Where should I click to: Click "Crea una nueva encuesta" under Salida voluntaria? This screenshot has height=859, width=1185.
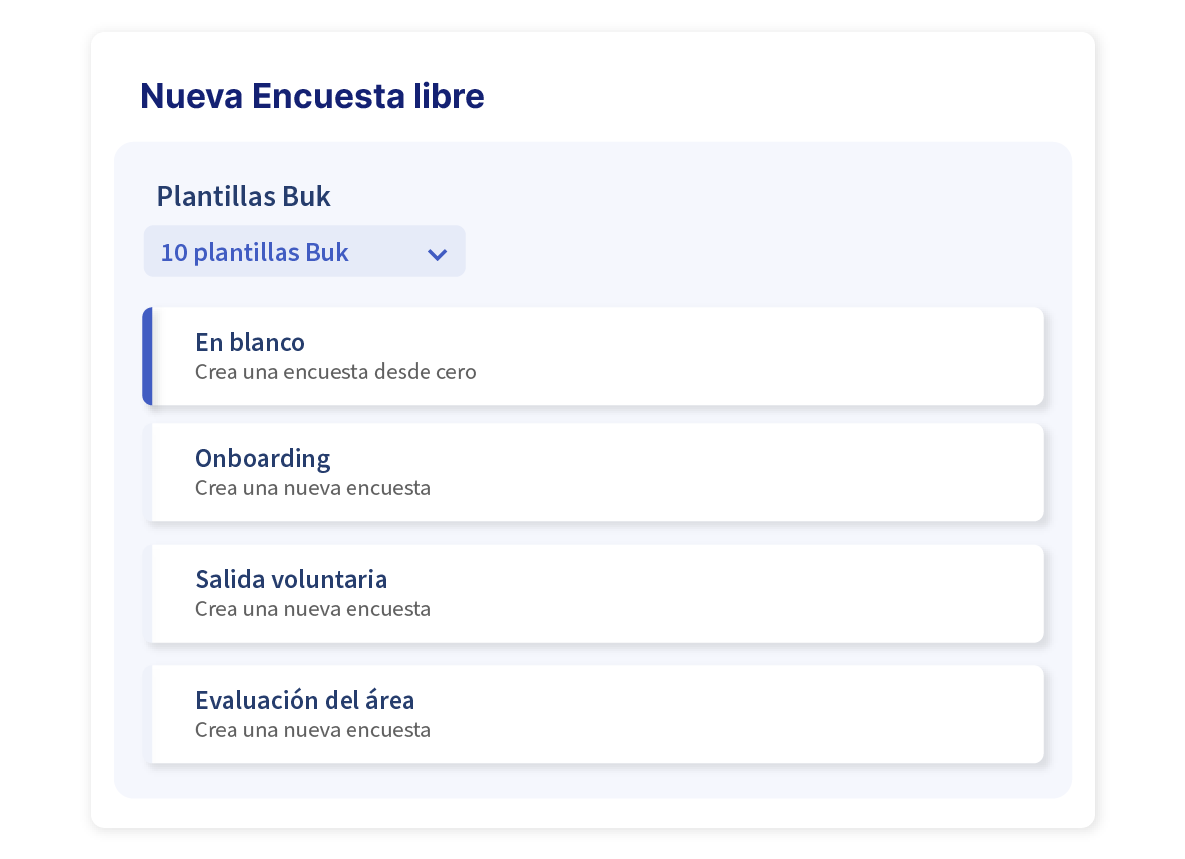click(x=312, y=609)
